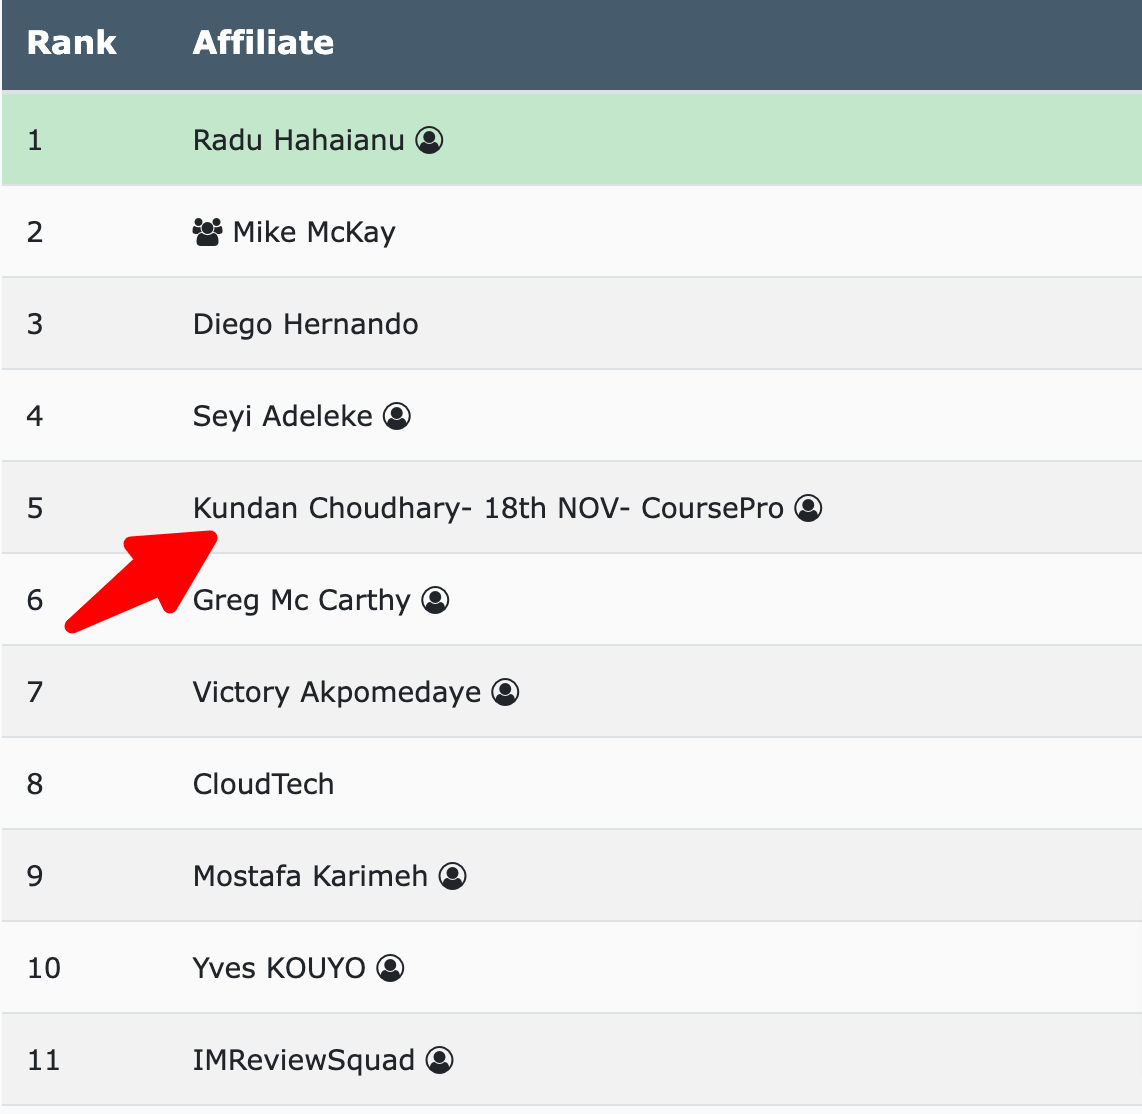Viewport: 1142px width, 1114px height.
Task: Click the Victory Akpomedaye name
Action: point(336,692)
